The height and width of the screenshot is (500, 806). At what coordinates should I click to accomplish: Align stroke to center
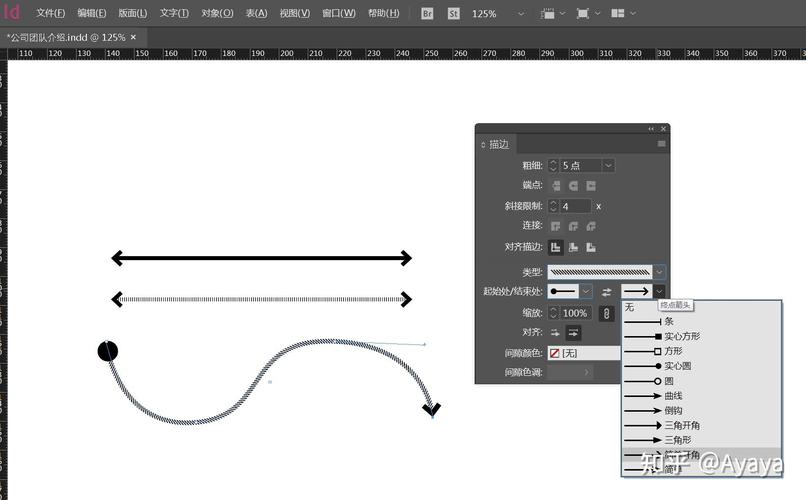click(x=556, y=247)
